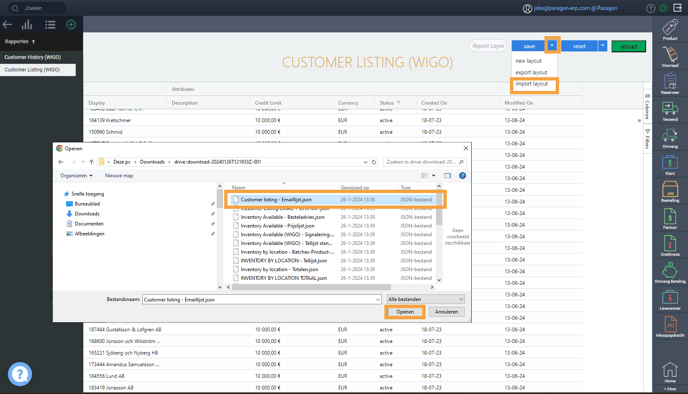Open recent locations dropdown in file dialog
Image resolution: width=688 pixels, height=394 pixels.
(82, 162)
